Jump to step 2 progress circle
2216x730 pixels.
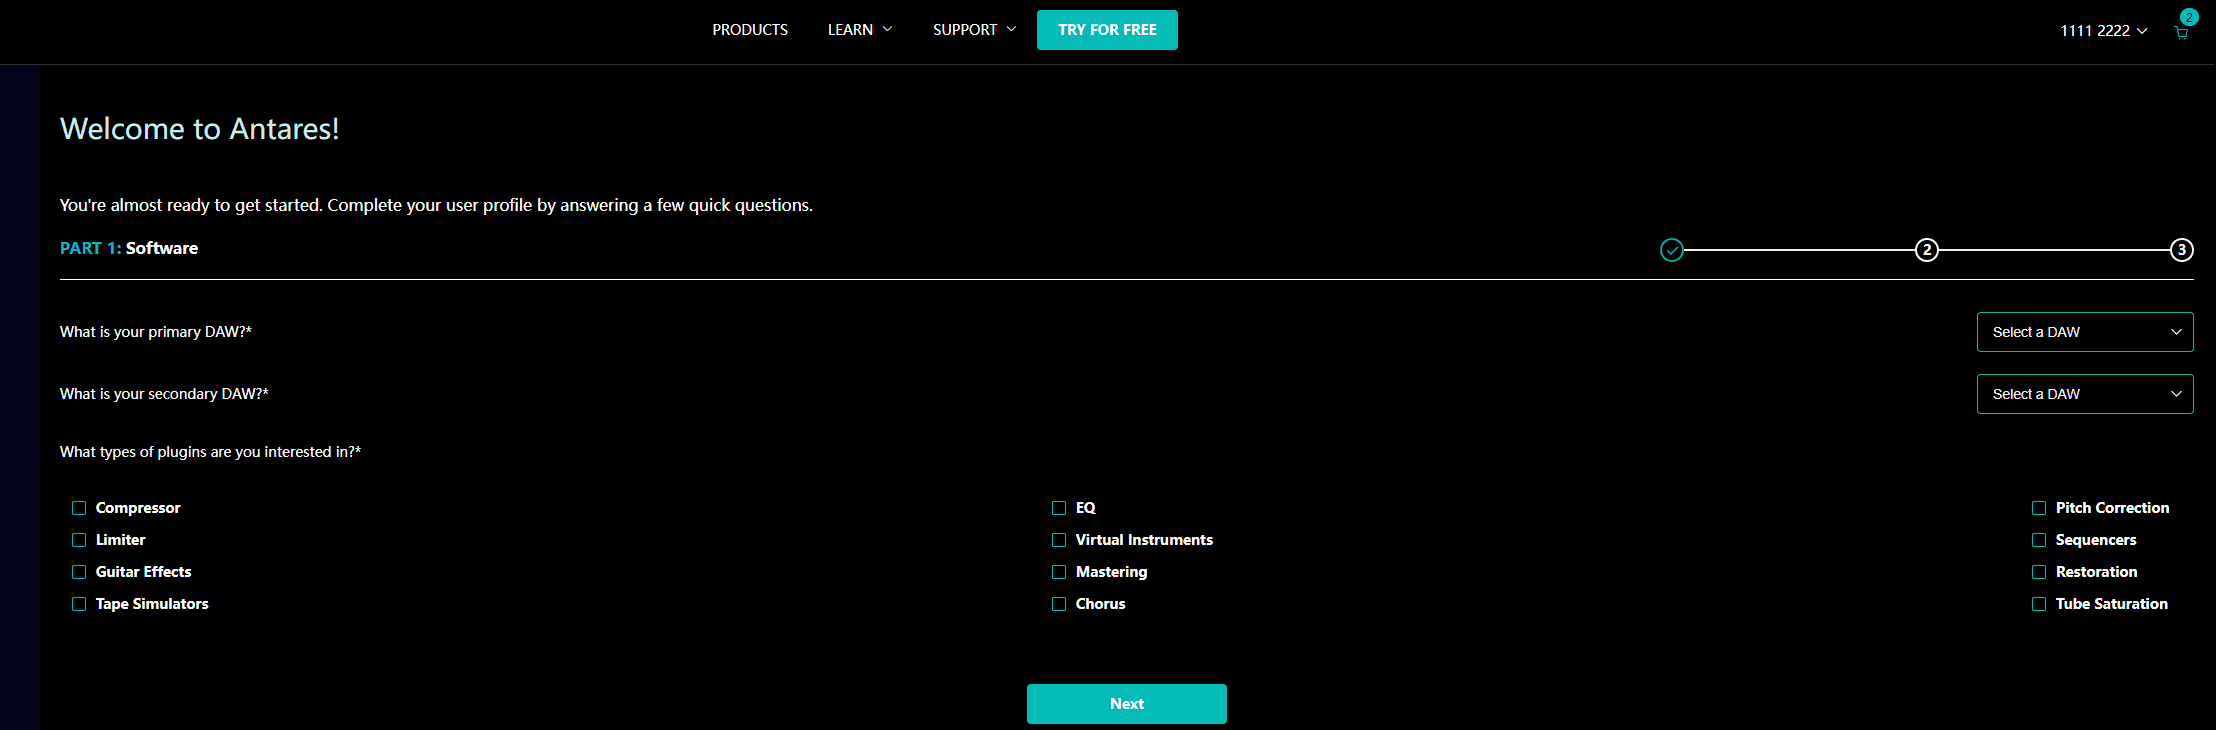click(x=1927, y=250)
